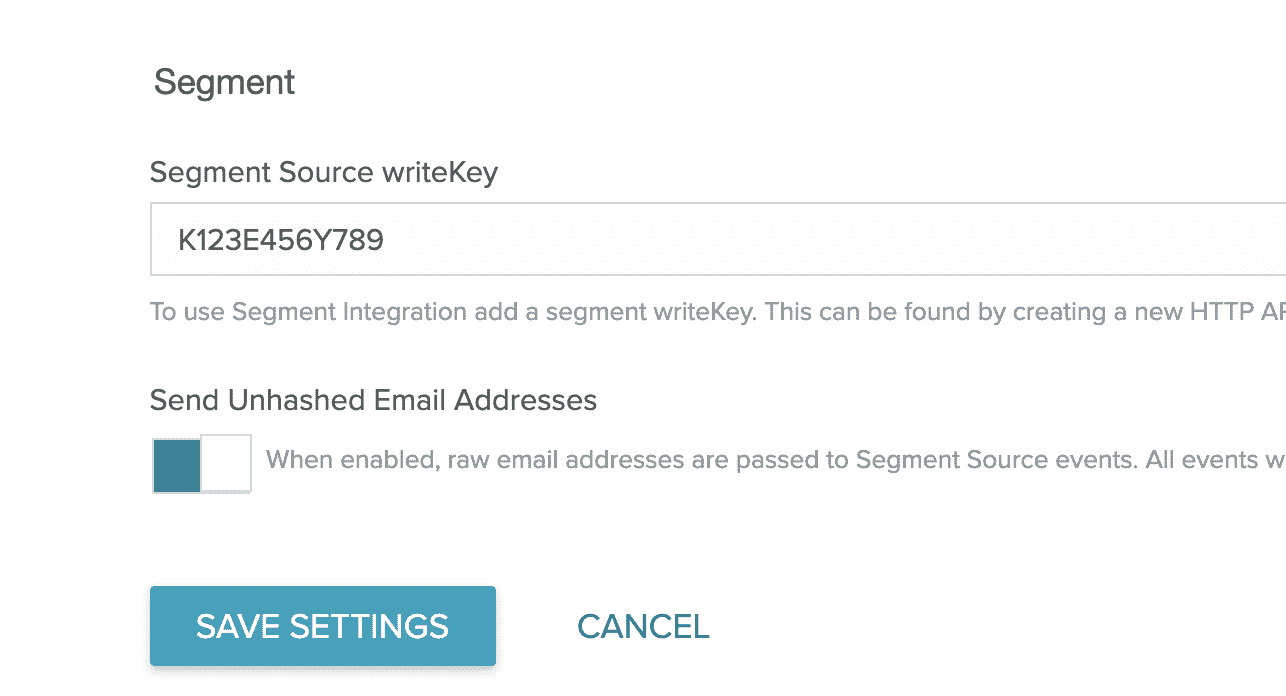Click the word "Unhashed" in the toggle label
The image size is (1286, 696).
tap(297, 401)
